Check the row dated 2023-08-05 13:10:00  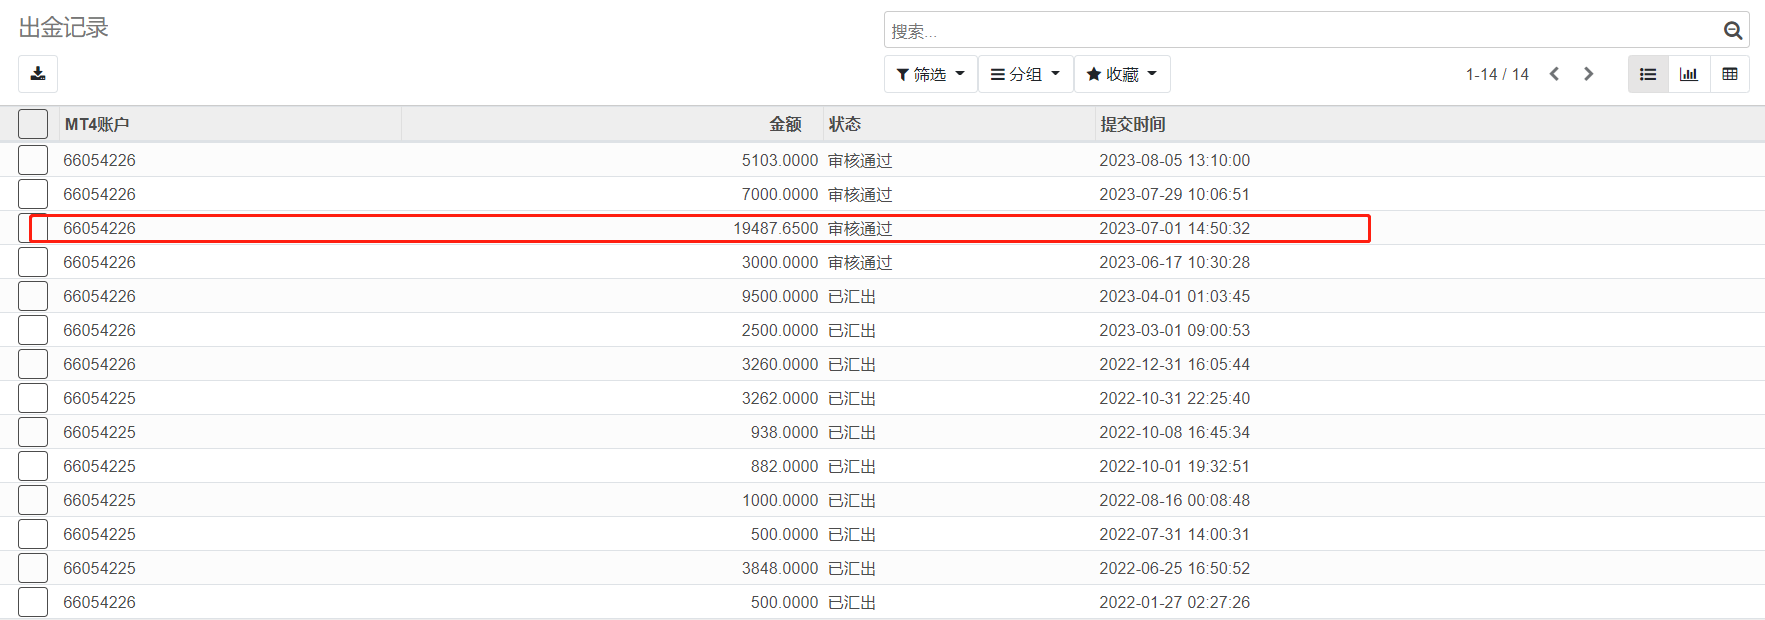[x=33, y=160]
